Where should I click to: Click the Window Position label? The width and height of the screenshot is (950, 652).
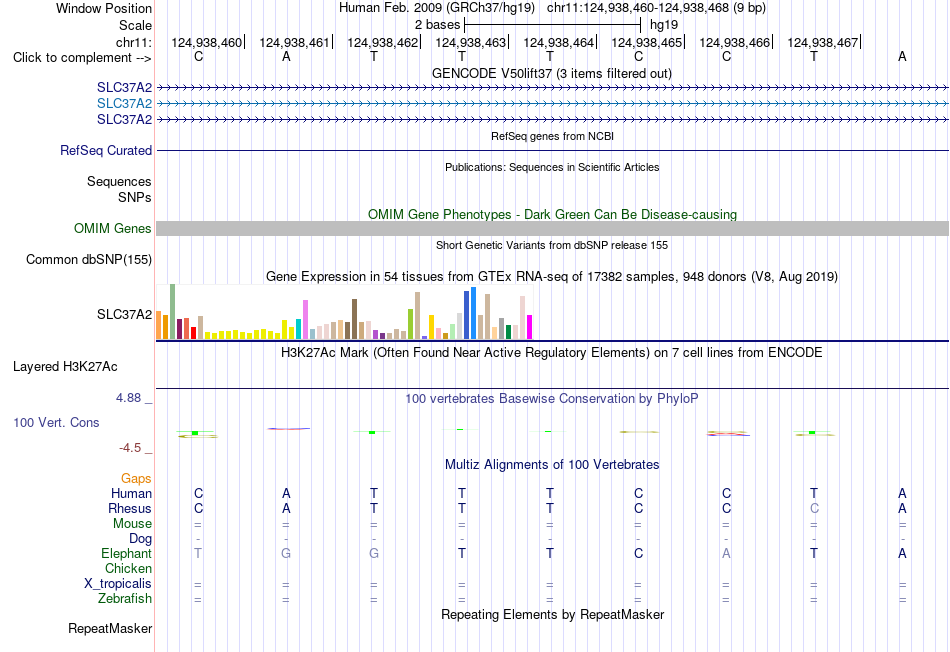coord(104,8)
